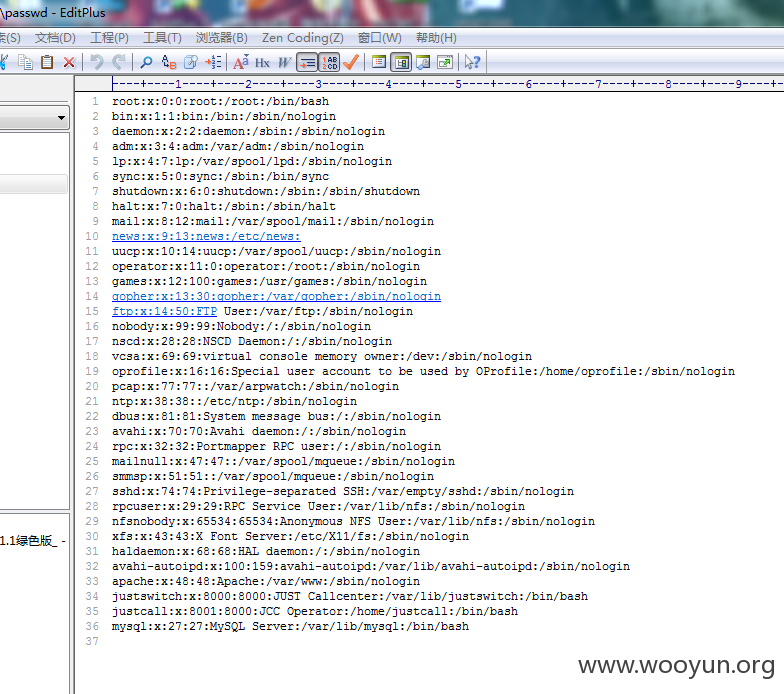Open the font settings icon
The width and height of the screenshot is (784, 694).
tap(240, 62)
